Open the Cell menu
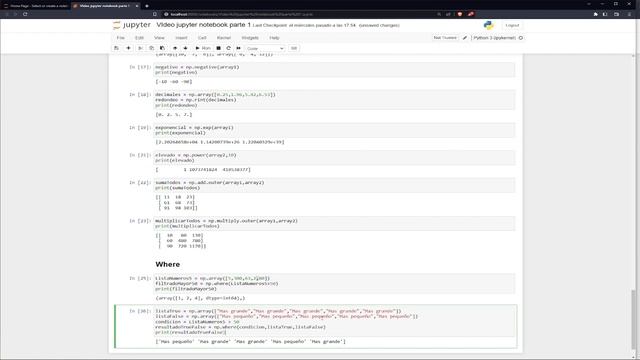 coord(202,38)
